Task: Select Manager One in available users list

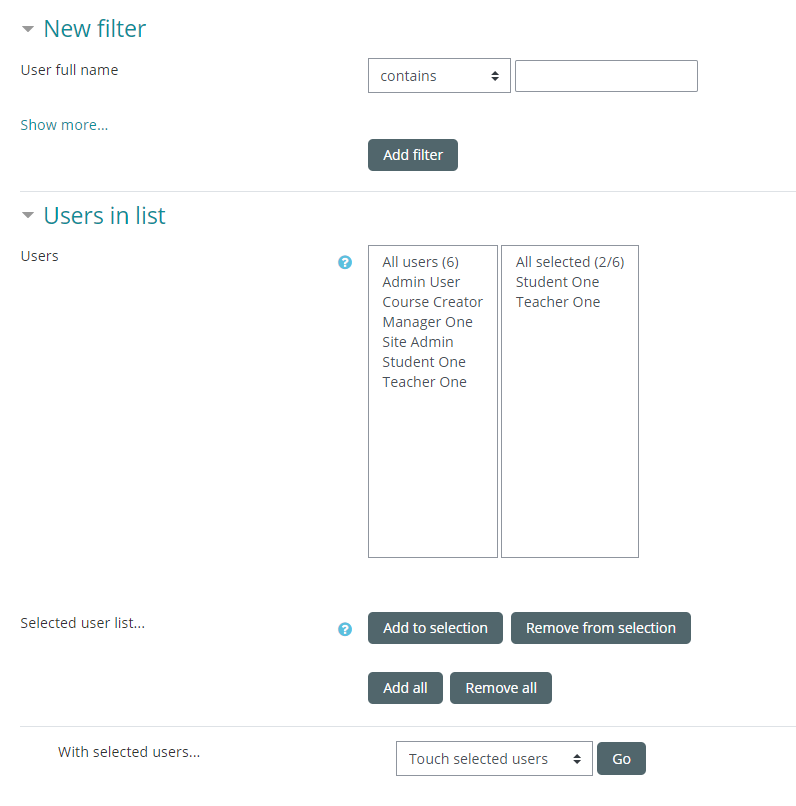Action: point(427,322)
